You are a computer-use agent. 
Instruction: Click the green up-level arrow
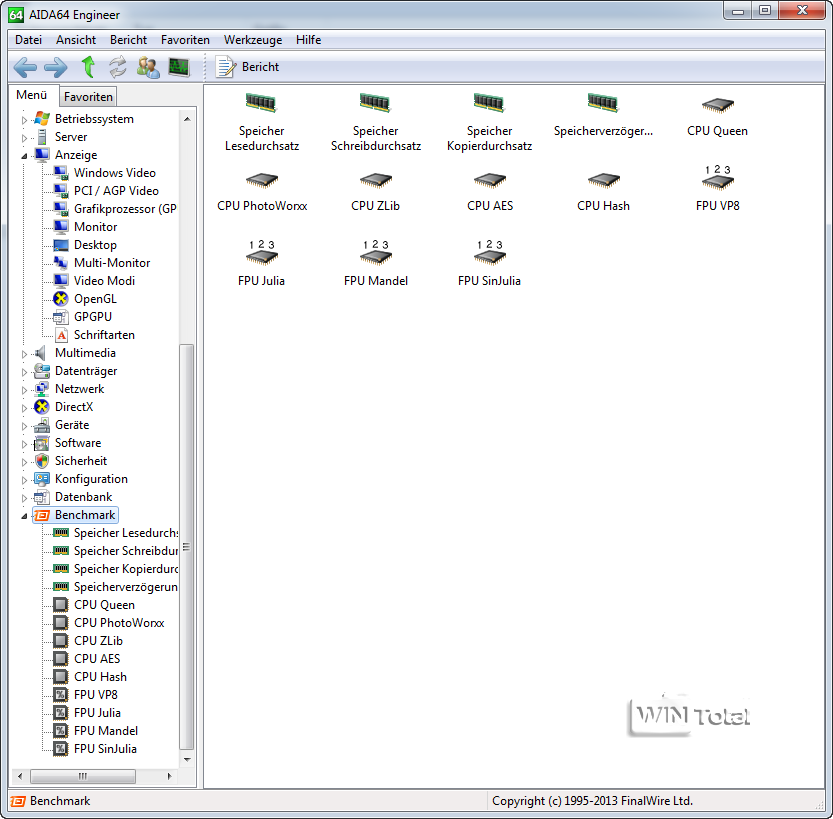tap(88, 67)
